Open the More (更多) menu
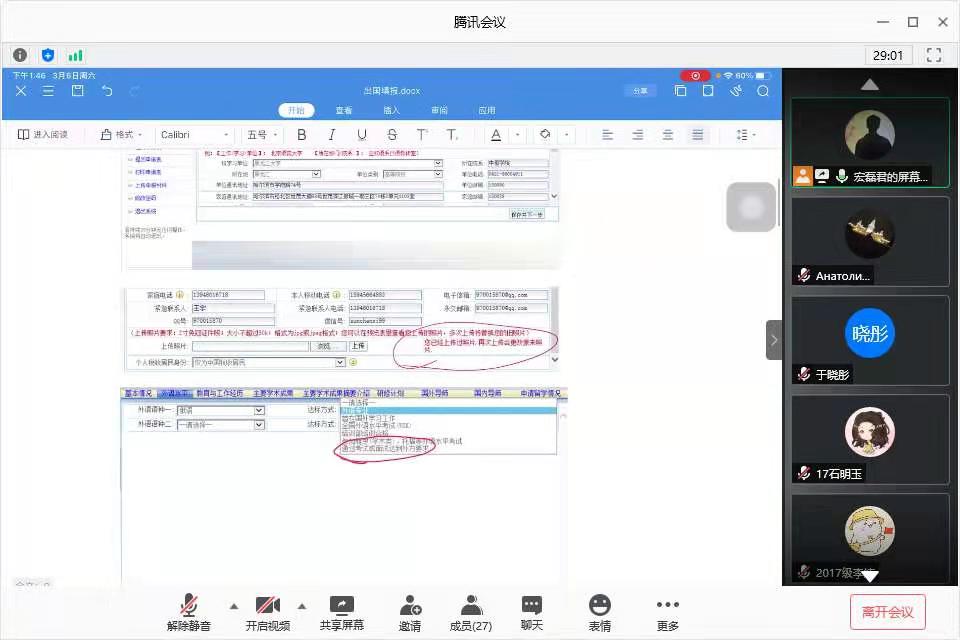Viewport: 960px width, 640px height. pos(667,612)
